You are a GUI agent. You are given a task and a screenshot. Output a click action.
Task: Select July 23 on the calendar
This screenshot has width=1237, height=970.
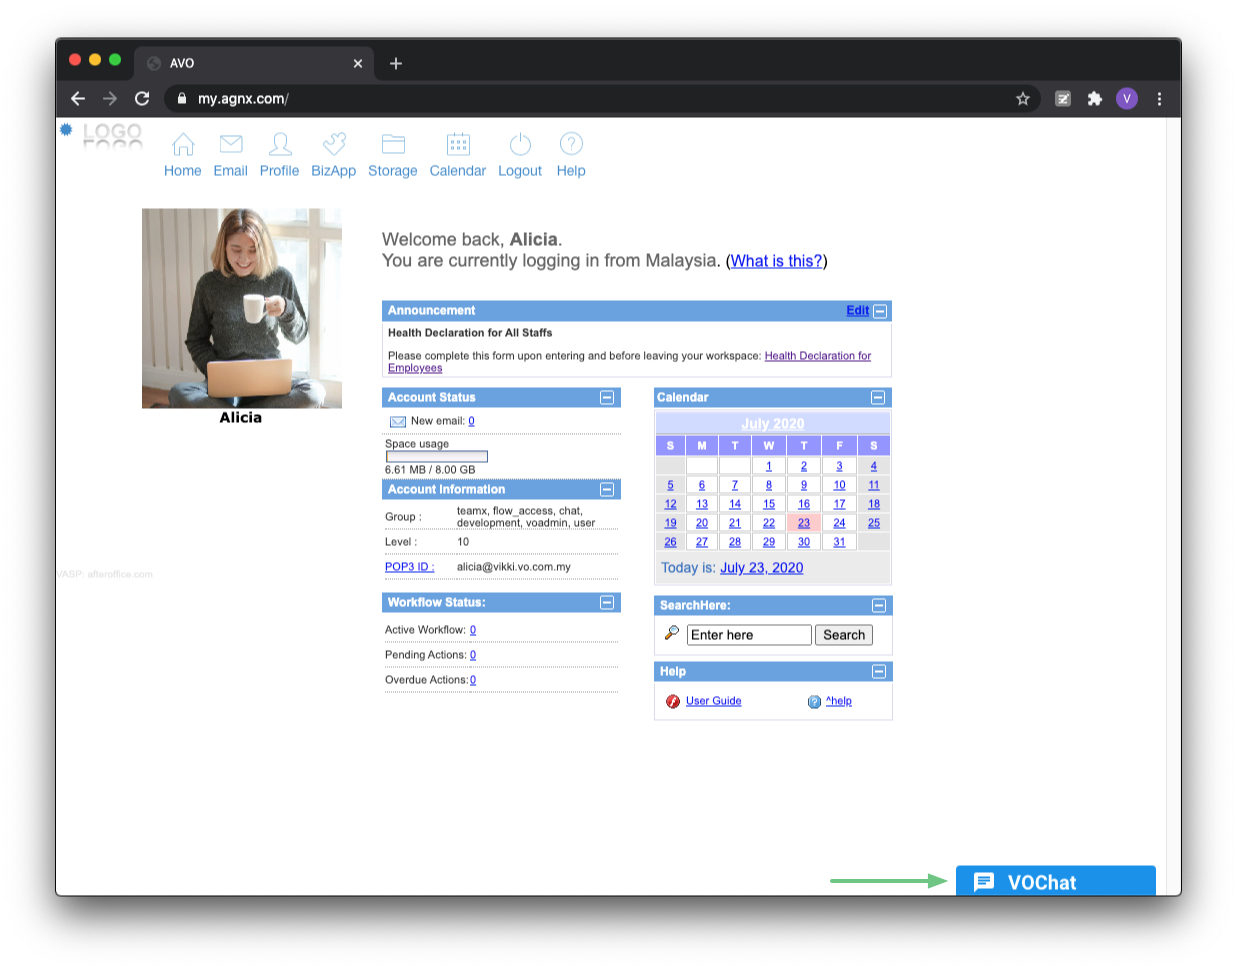804,523
